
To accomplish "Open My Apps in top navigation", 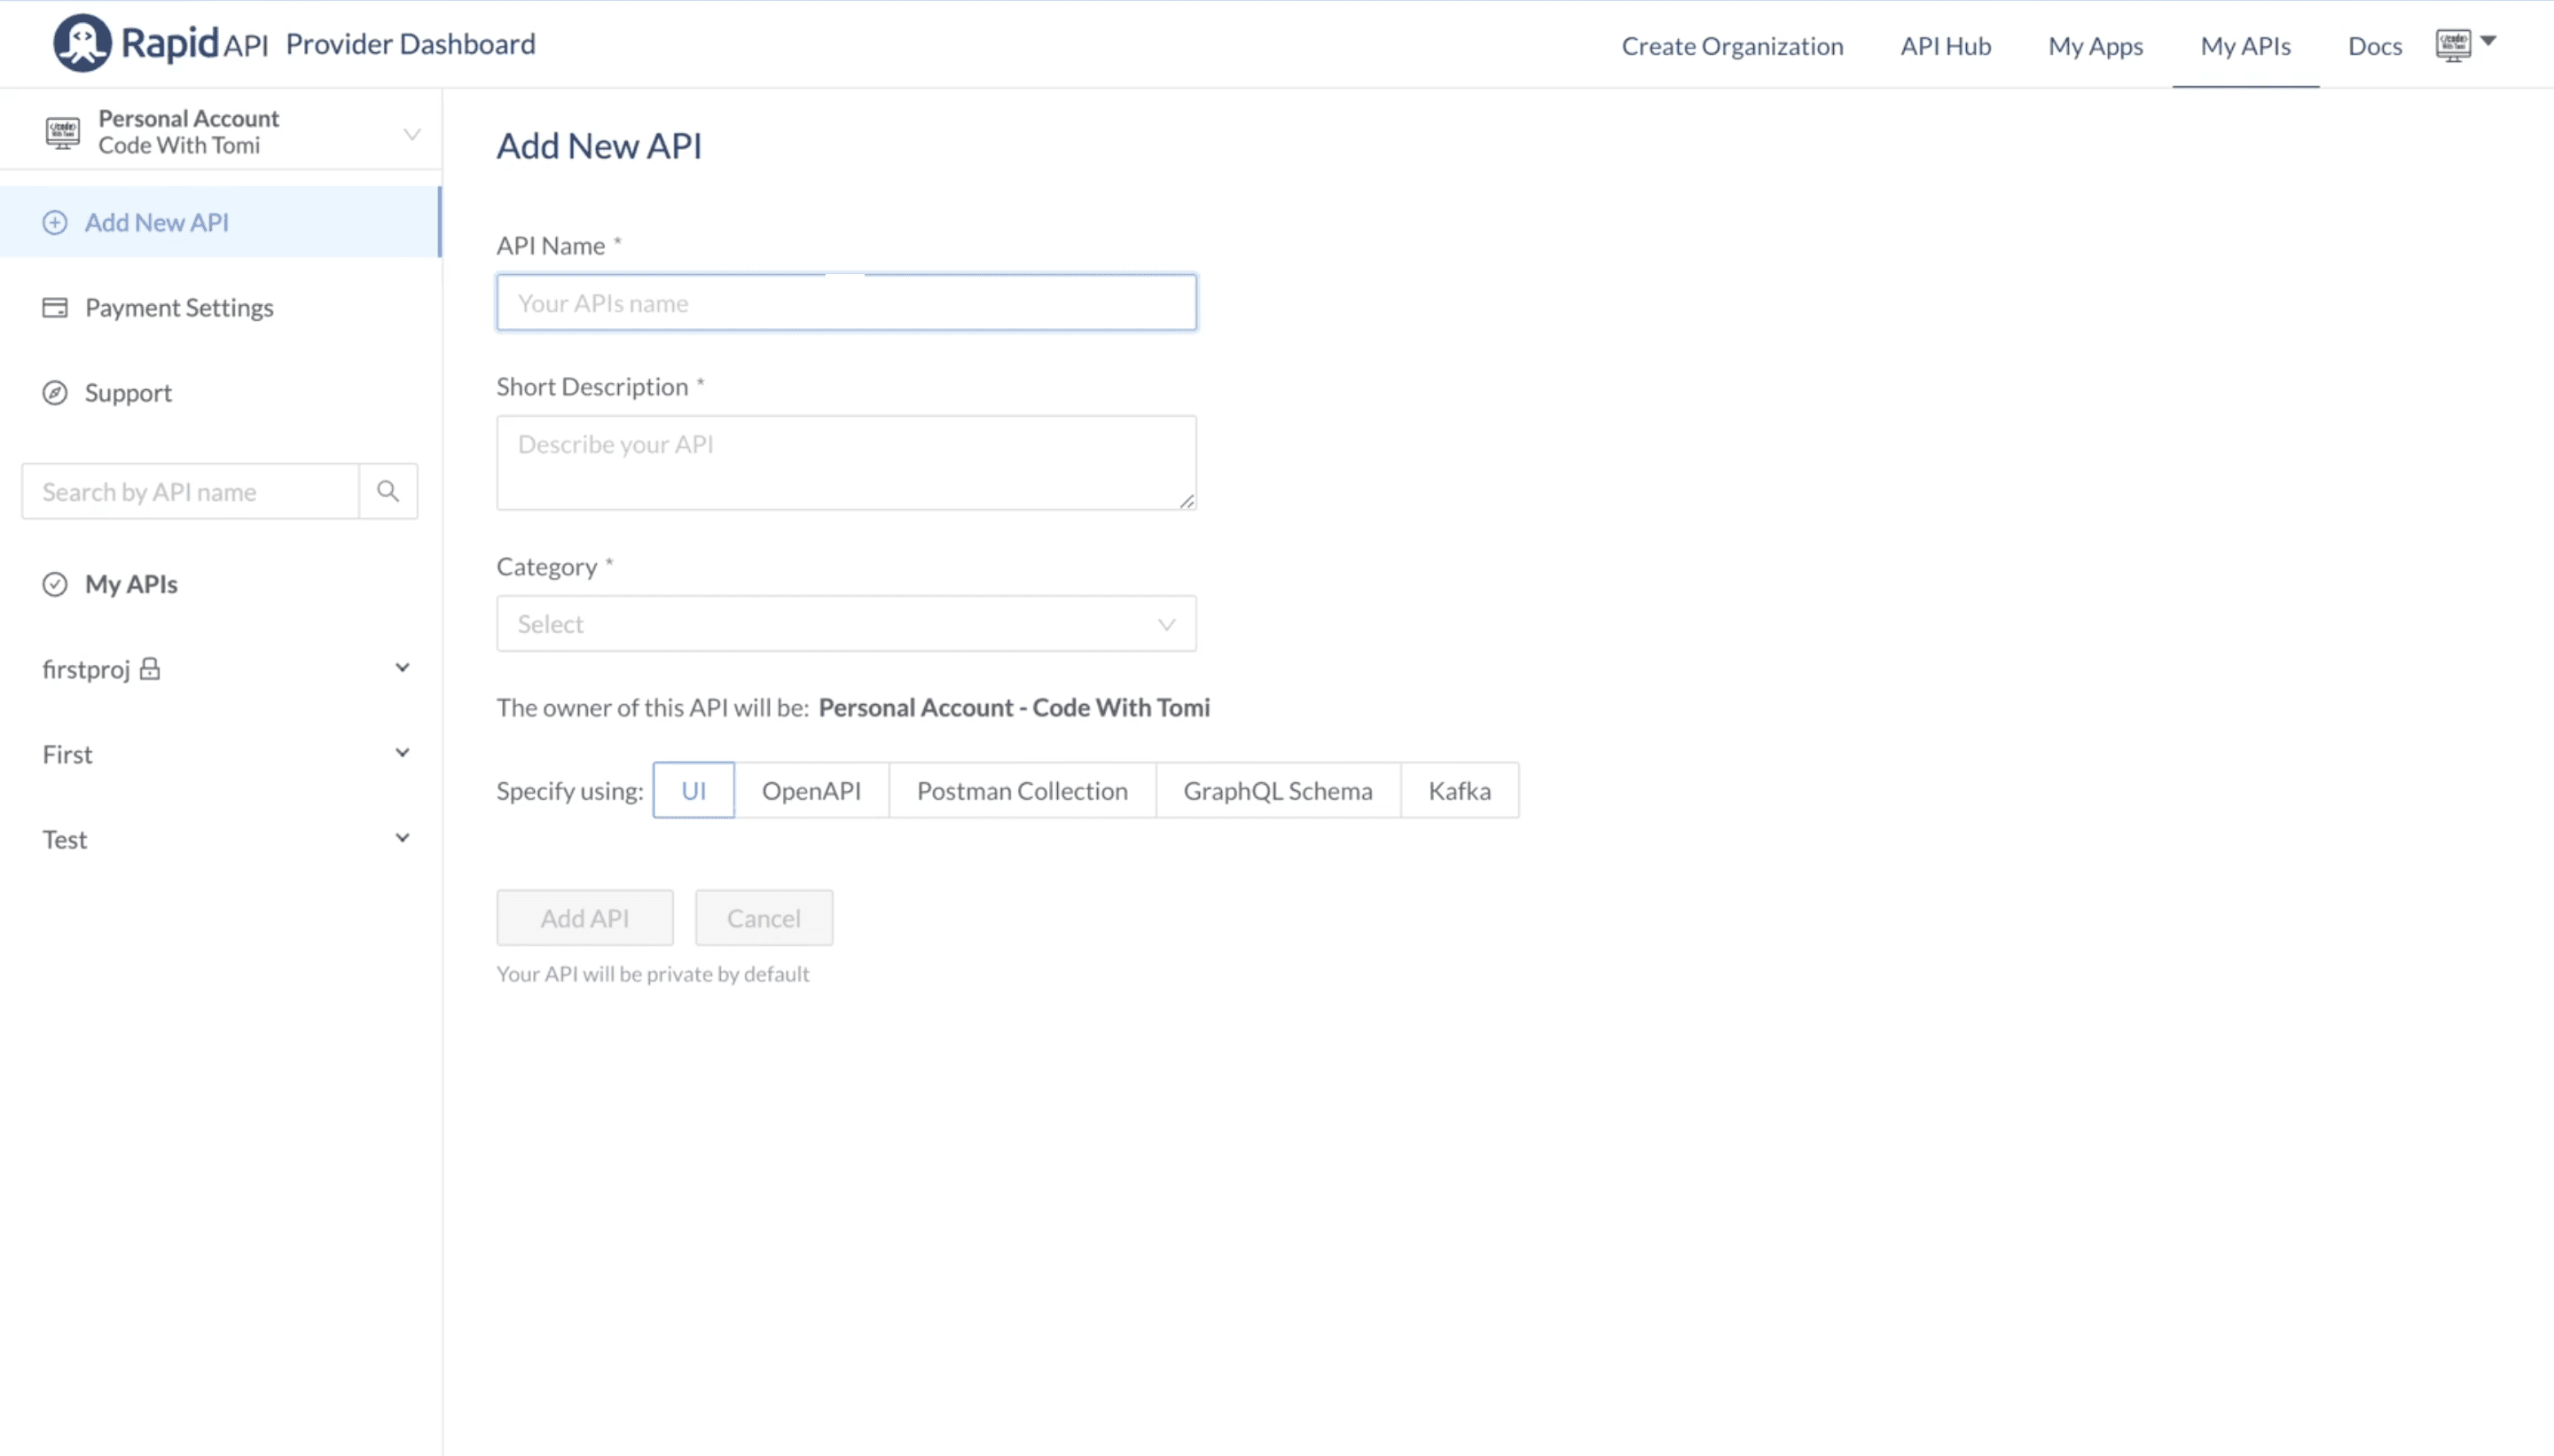I will [2095, 46].
